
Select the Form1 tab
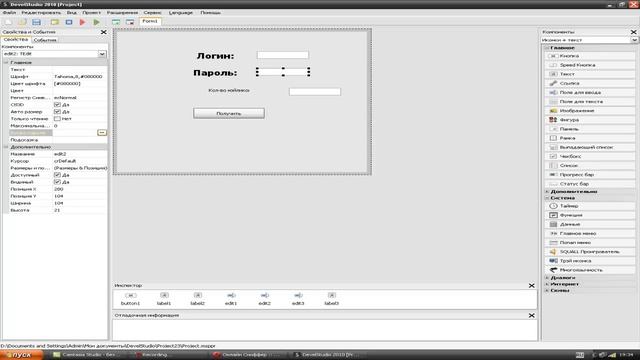(x=150, y=21)
